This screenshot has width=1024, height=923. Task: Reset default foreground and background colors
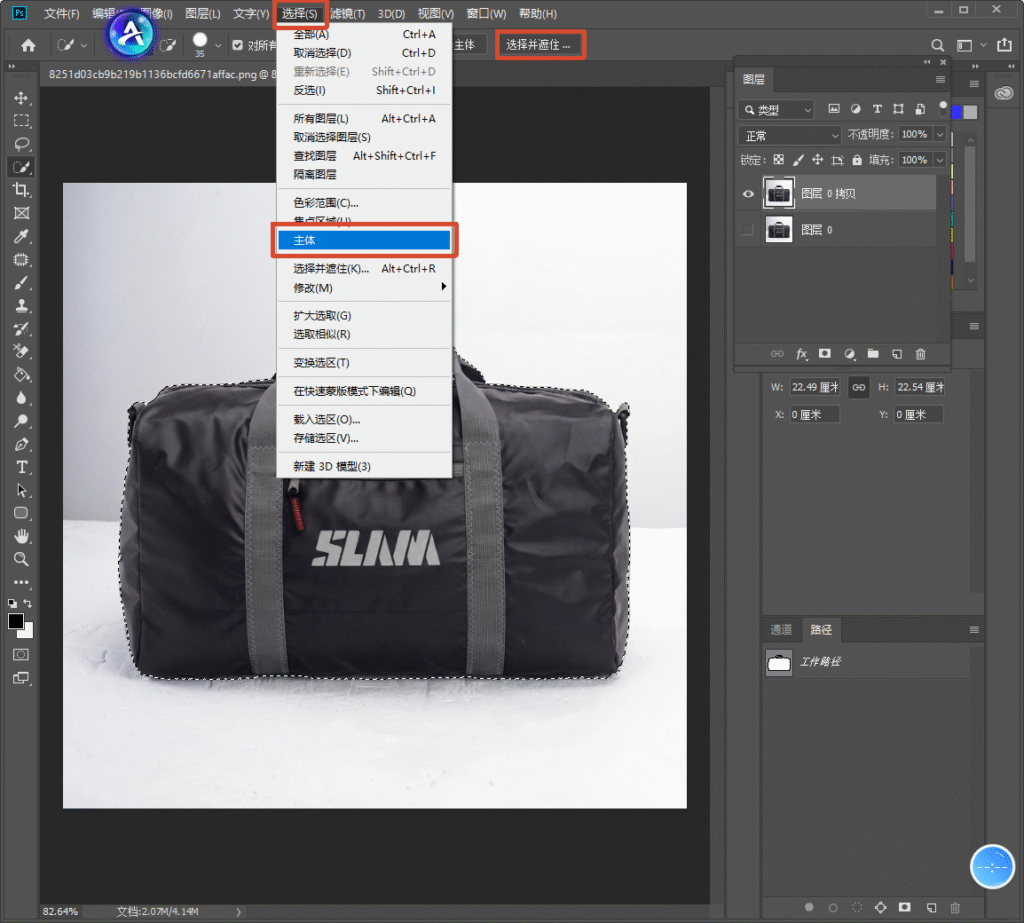pos(12,603)
